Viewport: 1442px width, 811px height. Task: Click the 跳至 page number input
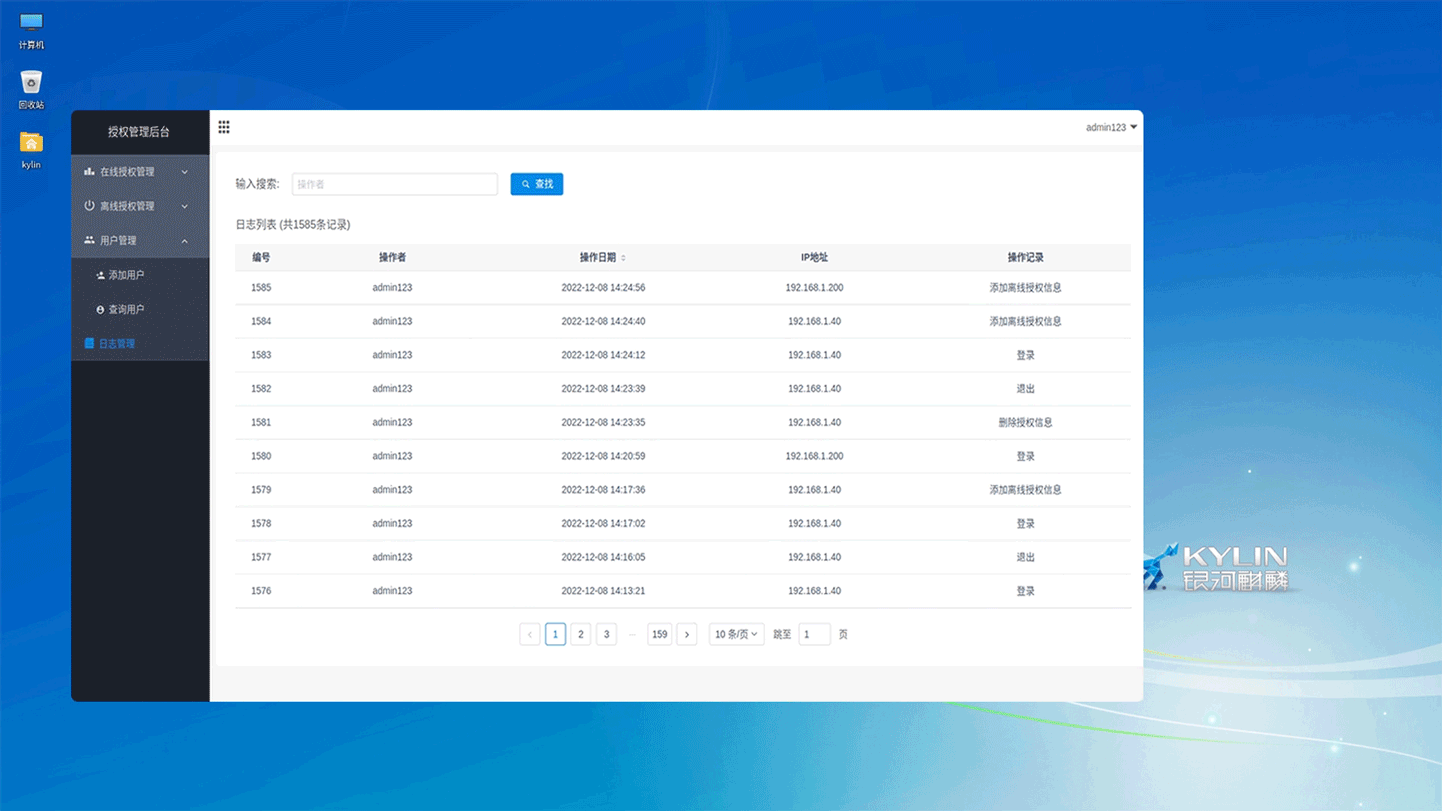pos(814,634)
